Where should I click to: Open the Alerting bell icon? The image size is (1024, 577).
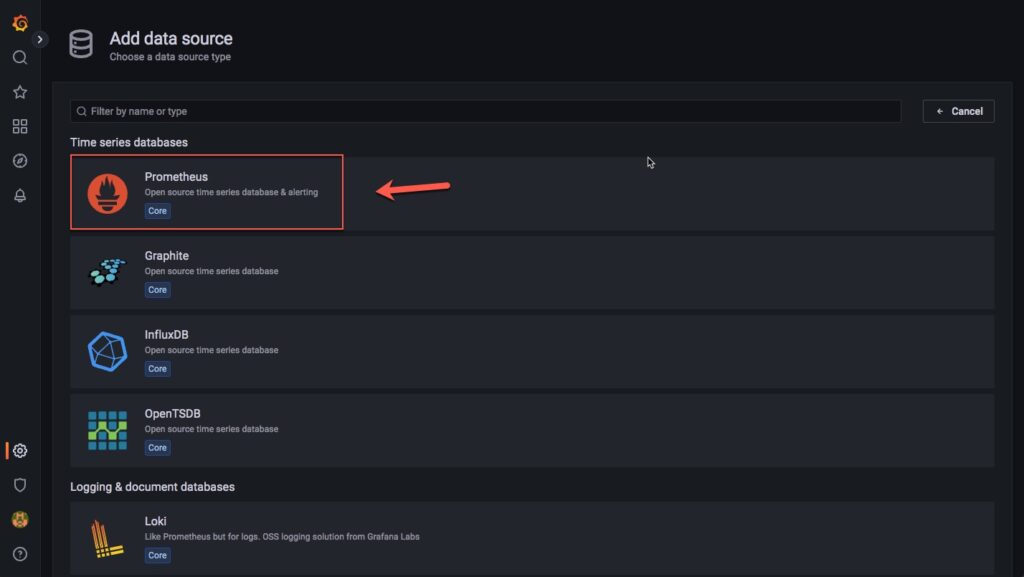[x=20, y=195]
